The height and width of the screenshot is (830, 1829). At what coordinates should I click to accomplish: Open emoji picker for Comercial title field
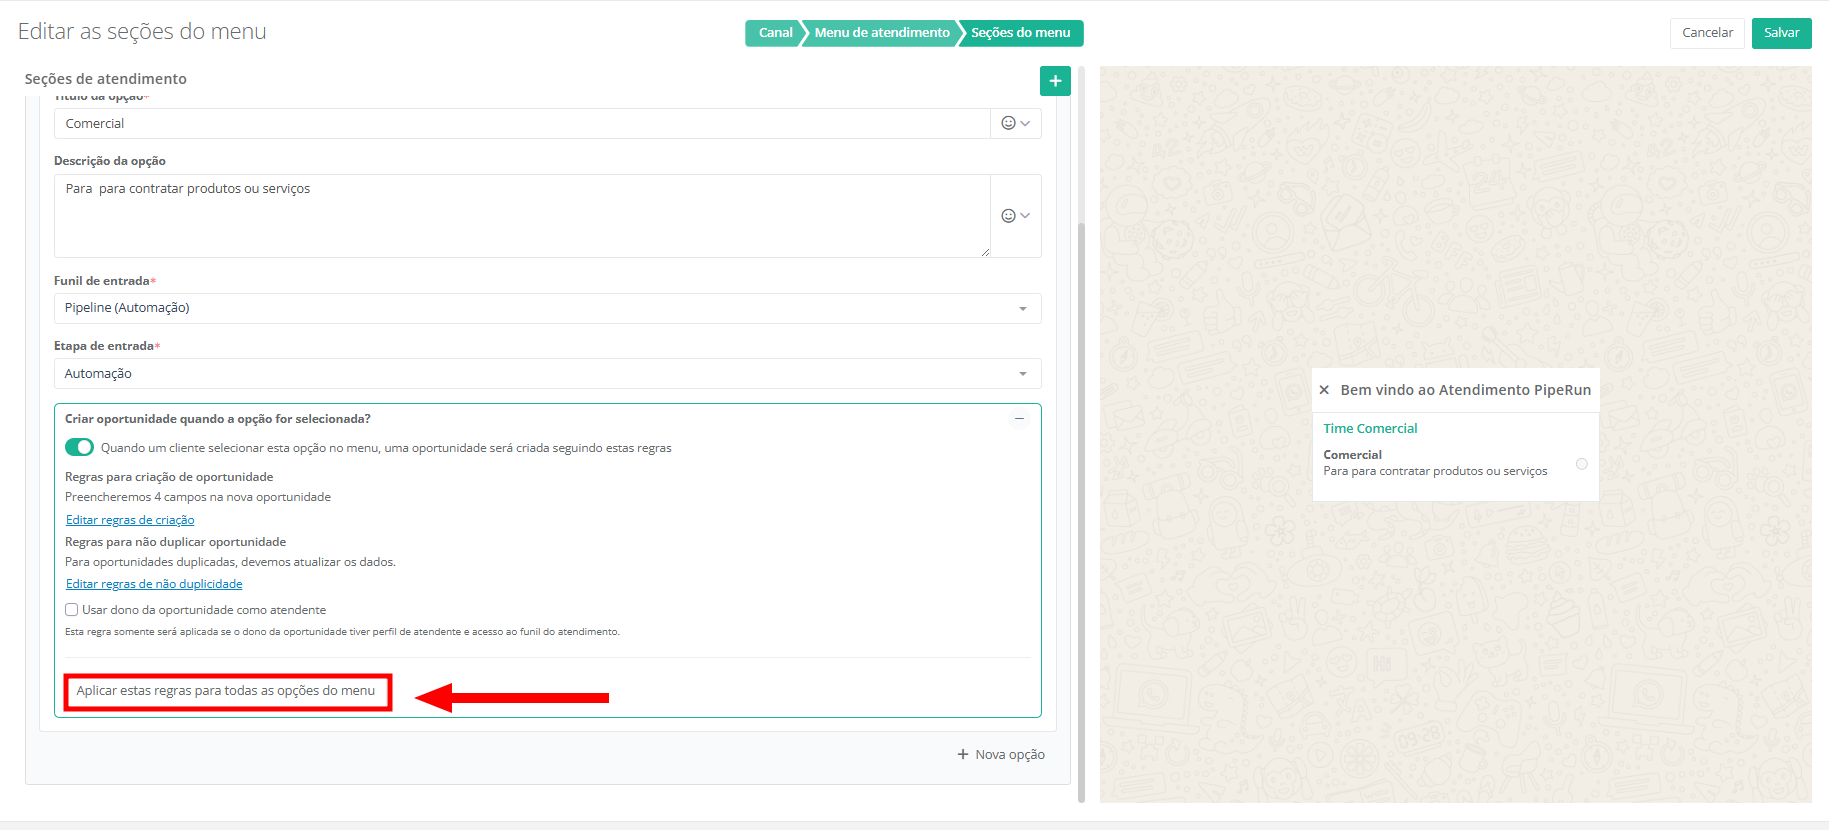pyautogui.click(x=1015, y=123)
